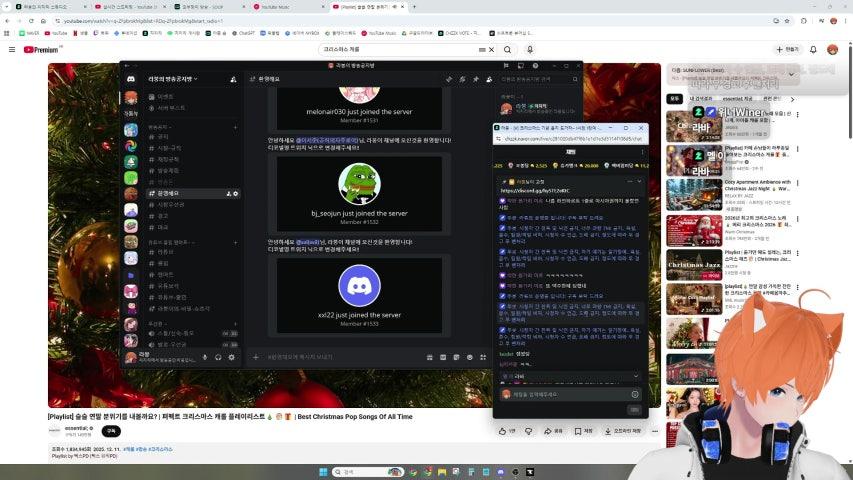Open YouTube account avatar menu
This screenshot has width=853, height=480.
[x=832, y=50]
